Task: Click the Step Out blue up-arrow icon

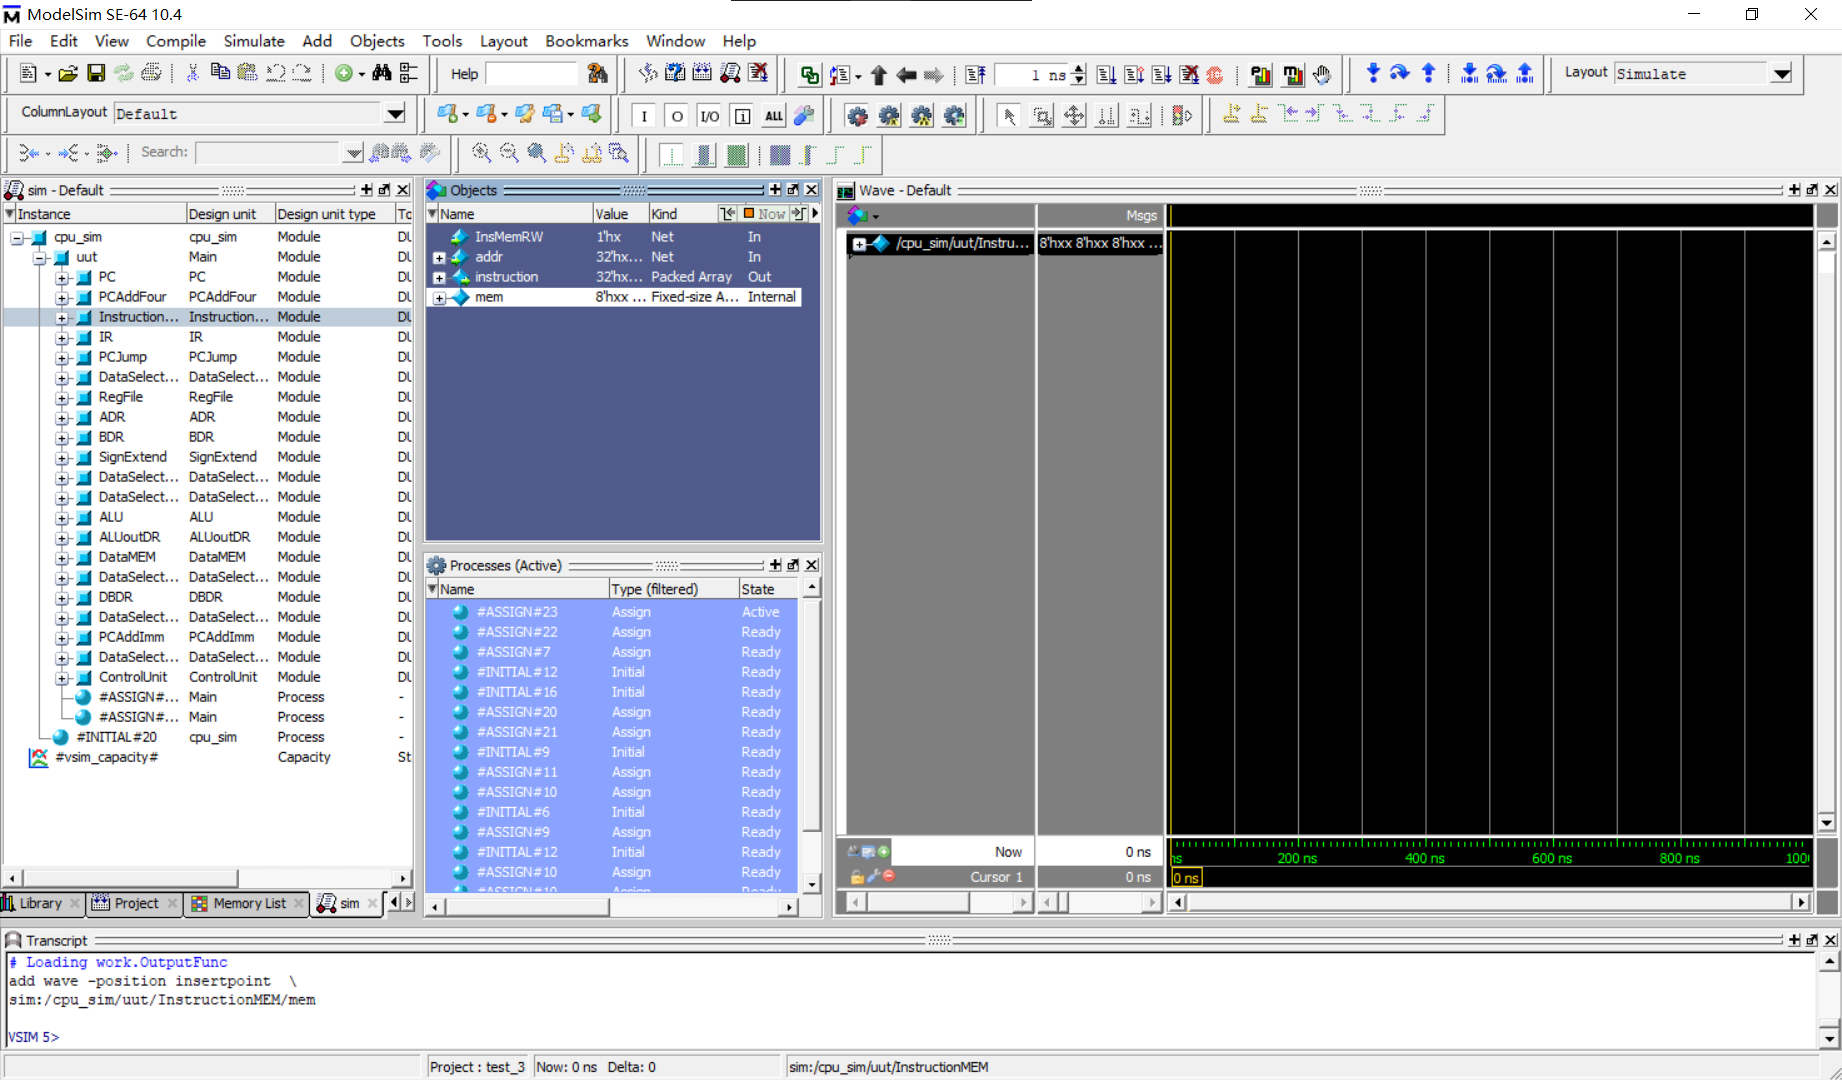Action: point(1428,73)
